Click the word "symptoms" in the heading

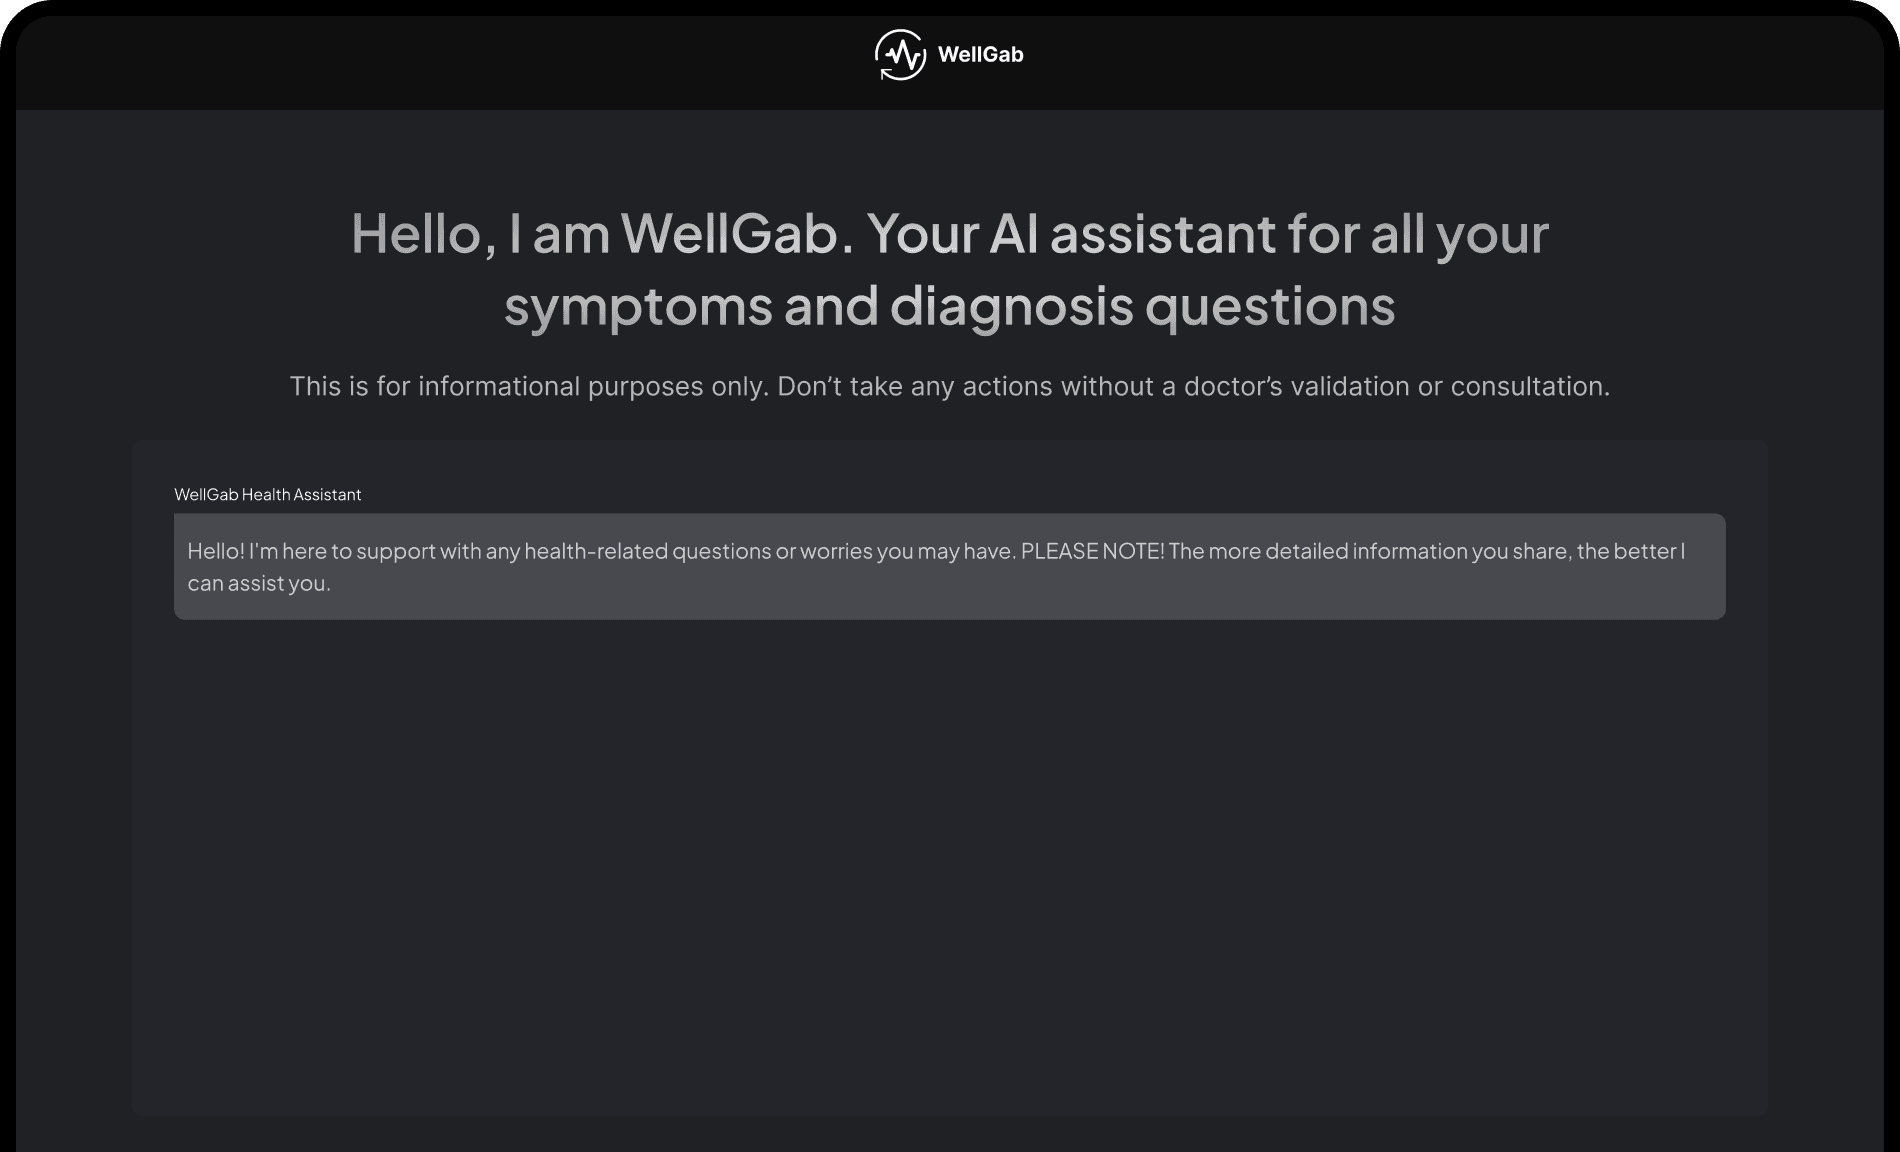coord(638,306)
